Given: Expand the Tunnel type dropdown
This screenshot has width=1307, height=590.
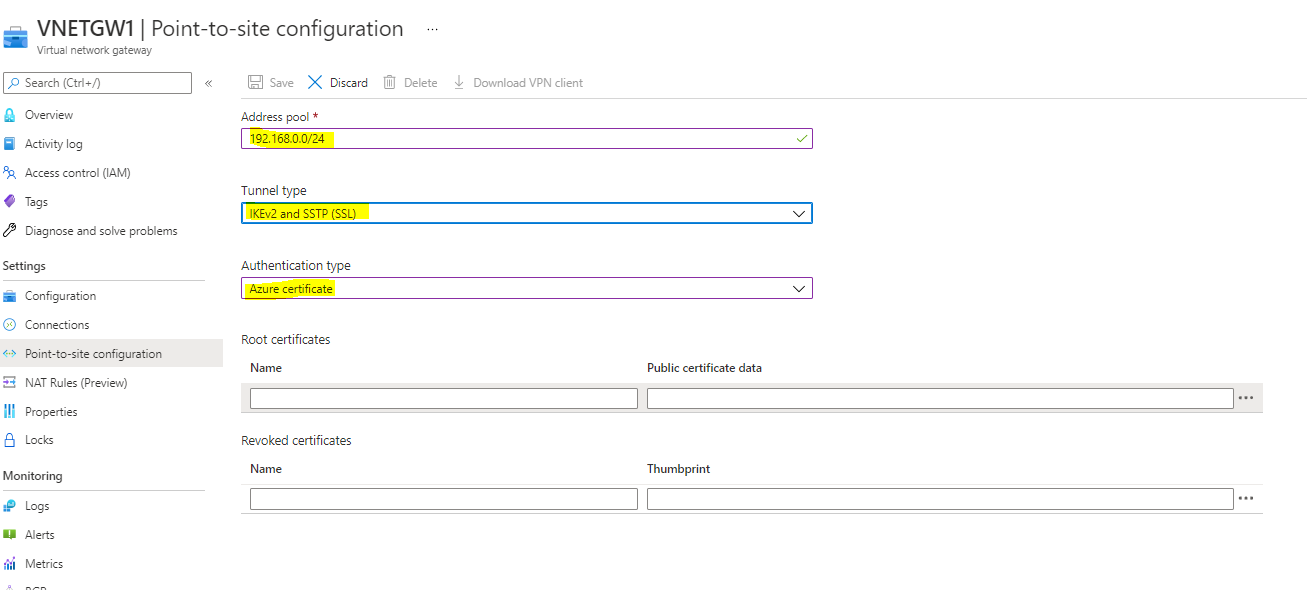Looking at the screenshot, I should click(798, 213).
